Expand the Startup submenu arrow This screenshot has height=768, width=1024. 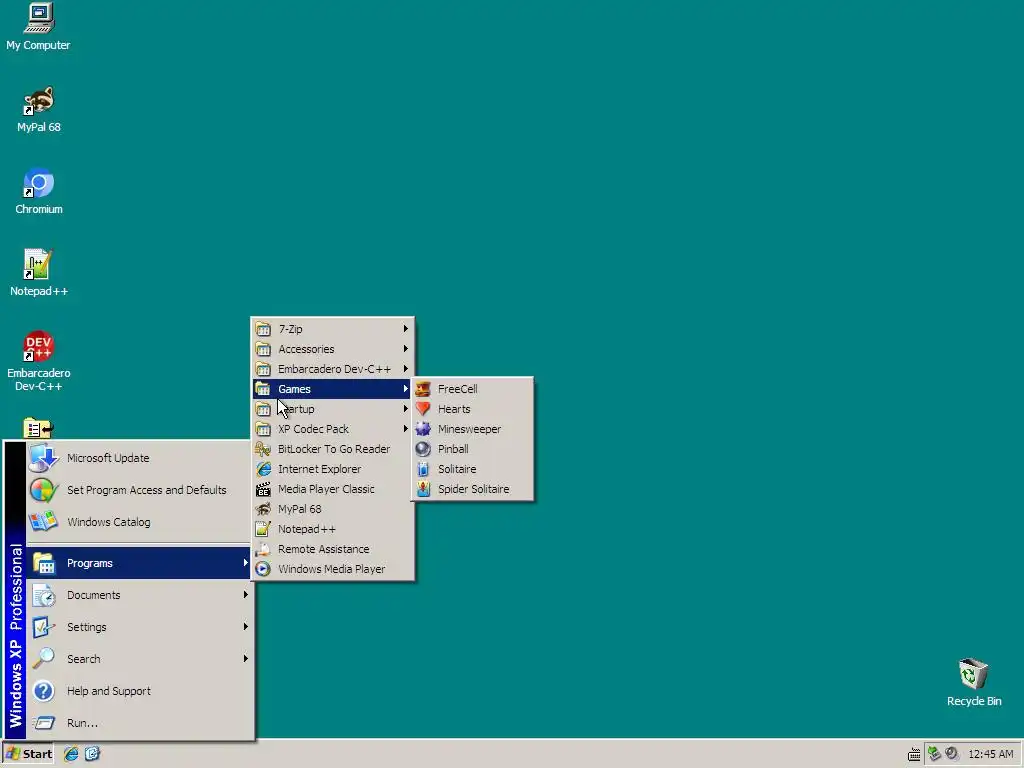pos(406,409)
